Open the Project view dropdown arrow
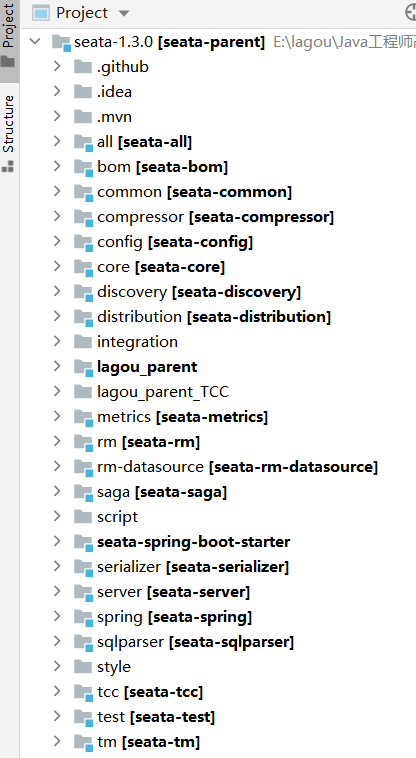This screenshot has height=758, width=416. tap(124, 14)
